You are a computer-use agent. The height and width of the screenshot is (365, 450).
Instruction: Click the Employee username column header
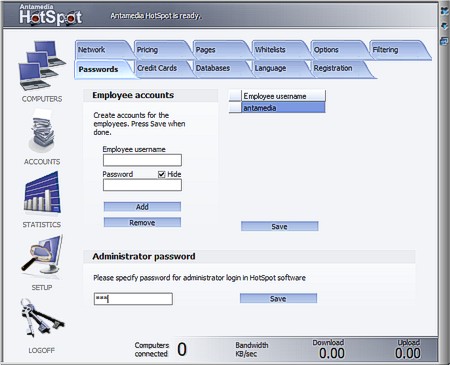coord(283,96)
